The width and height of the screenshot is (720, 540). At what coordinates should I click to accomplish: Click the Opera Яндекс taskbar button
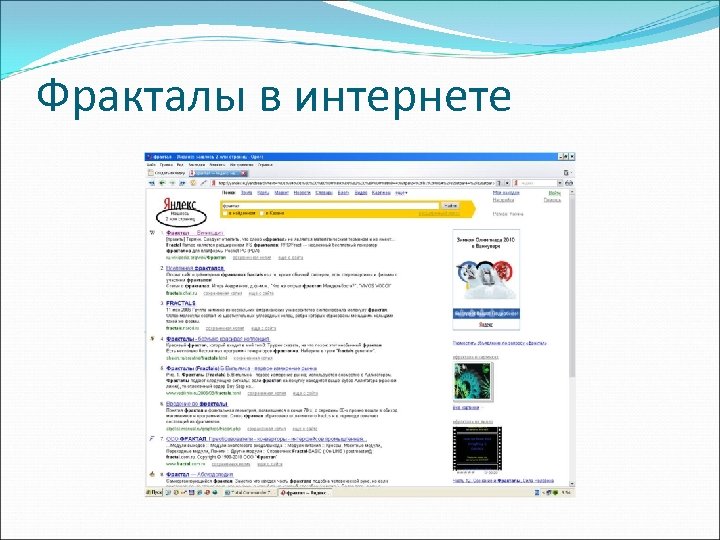(x=304, y=492)
